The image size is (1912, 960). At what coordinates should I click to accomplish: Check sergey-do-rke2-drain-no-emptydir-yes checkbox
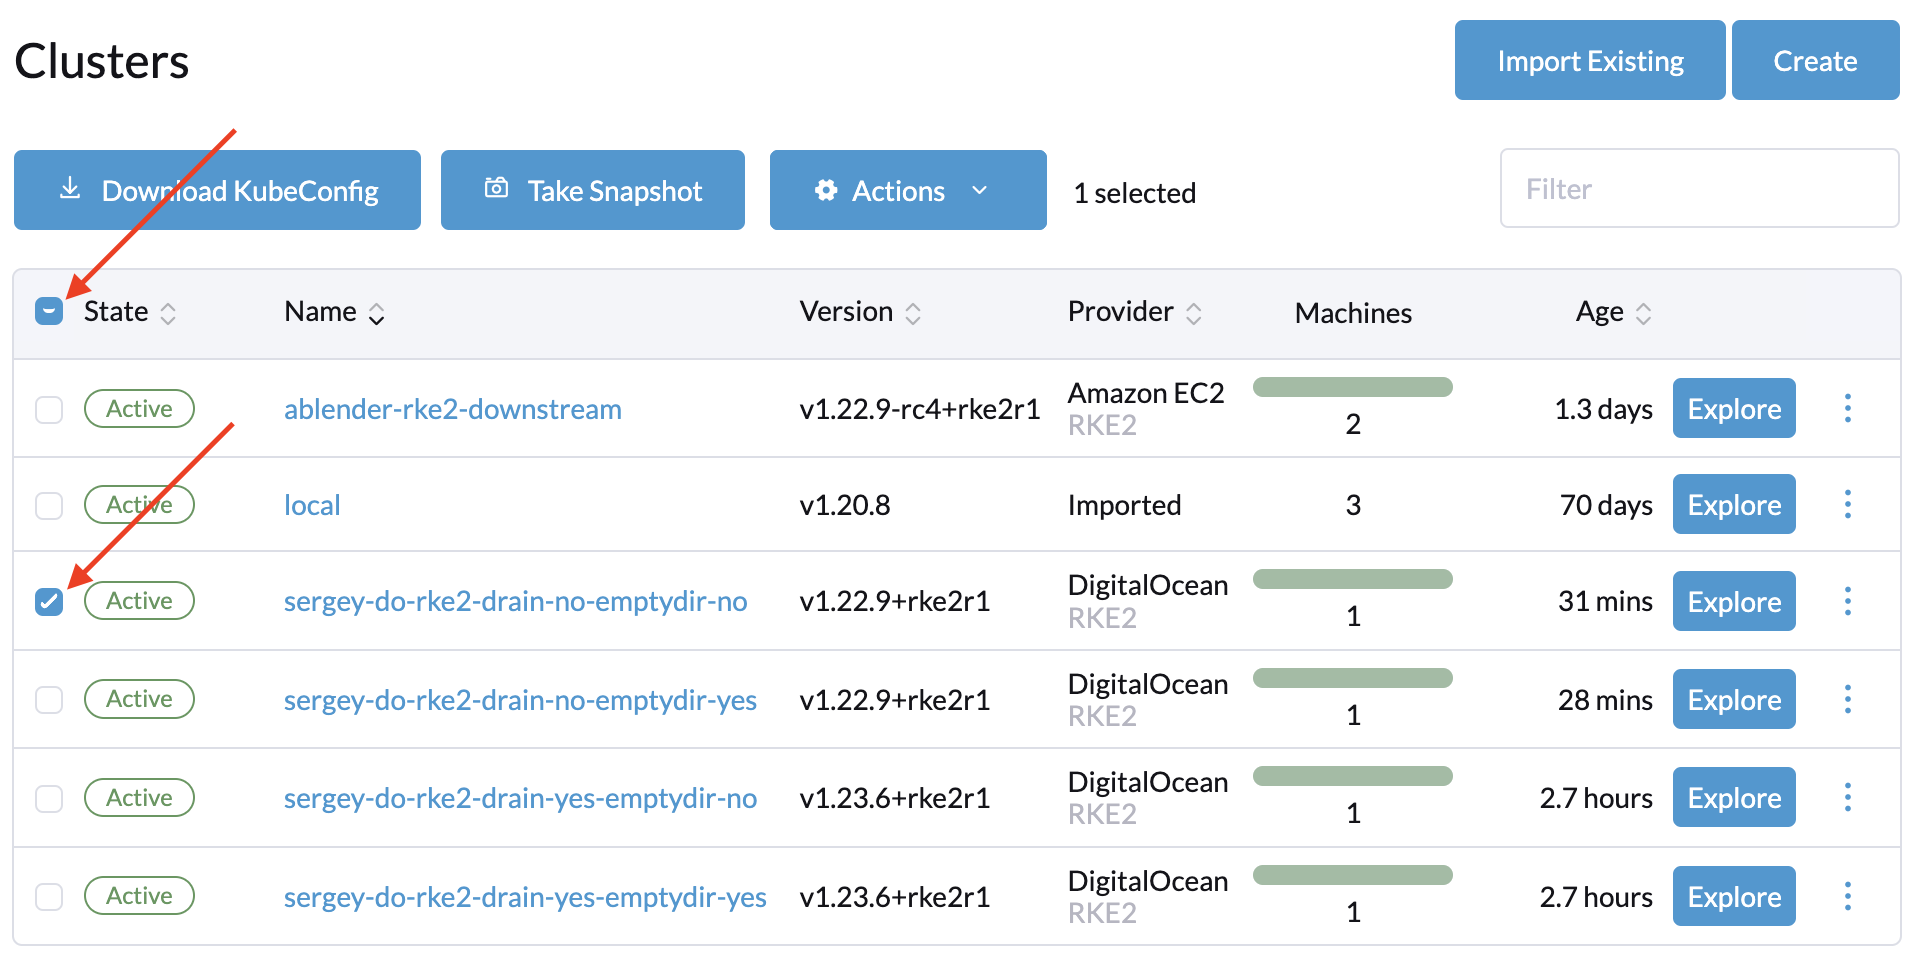[x=49, y=699]
